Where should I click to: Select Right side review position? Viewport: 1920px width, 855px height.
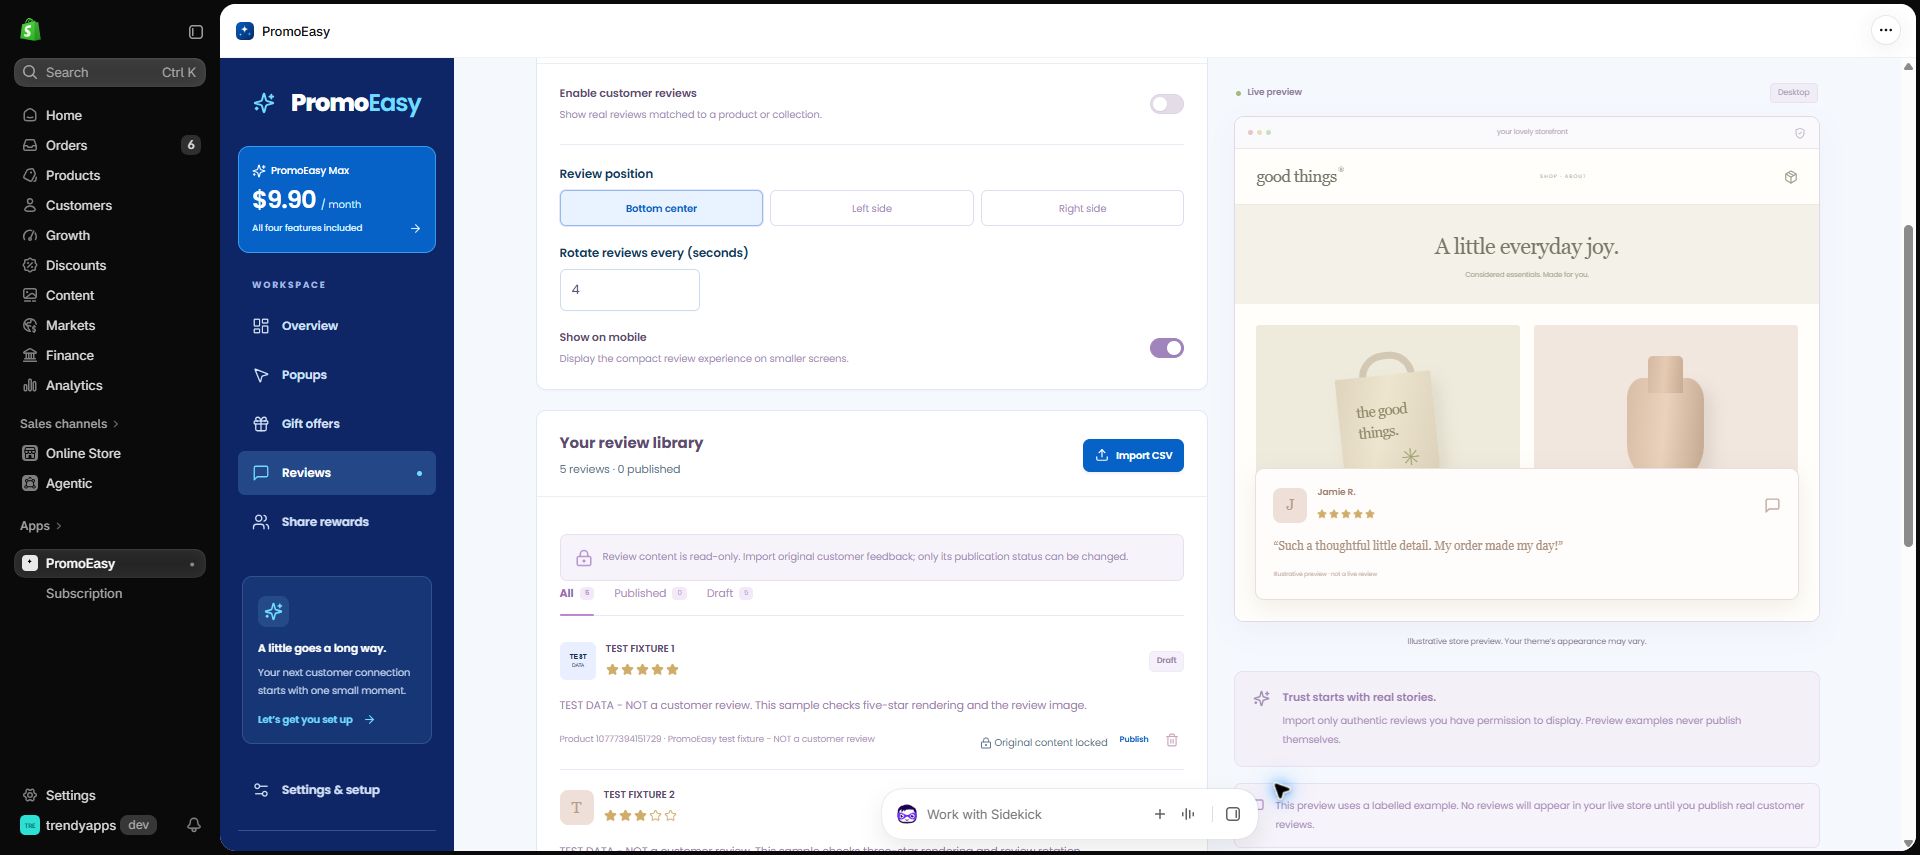click(1082, 208)
